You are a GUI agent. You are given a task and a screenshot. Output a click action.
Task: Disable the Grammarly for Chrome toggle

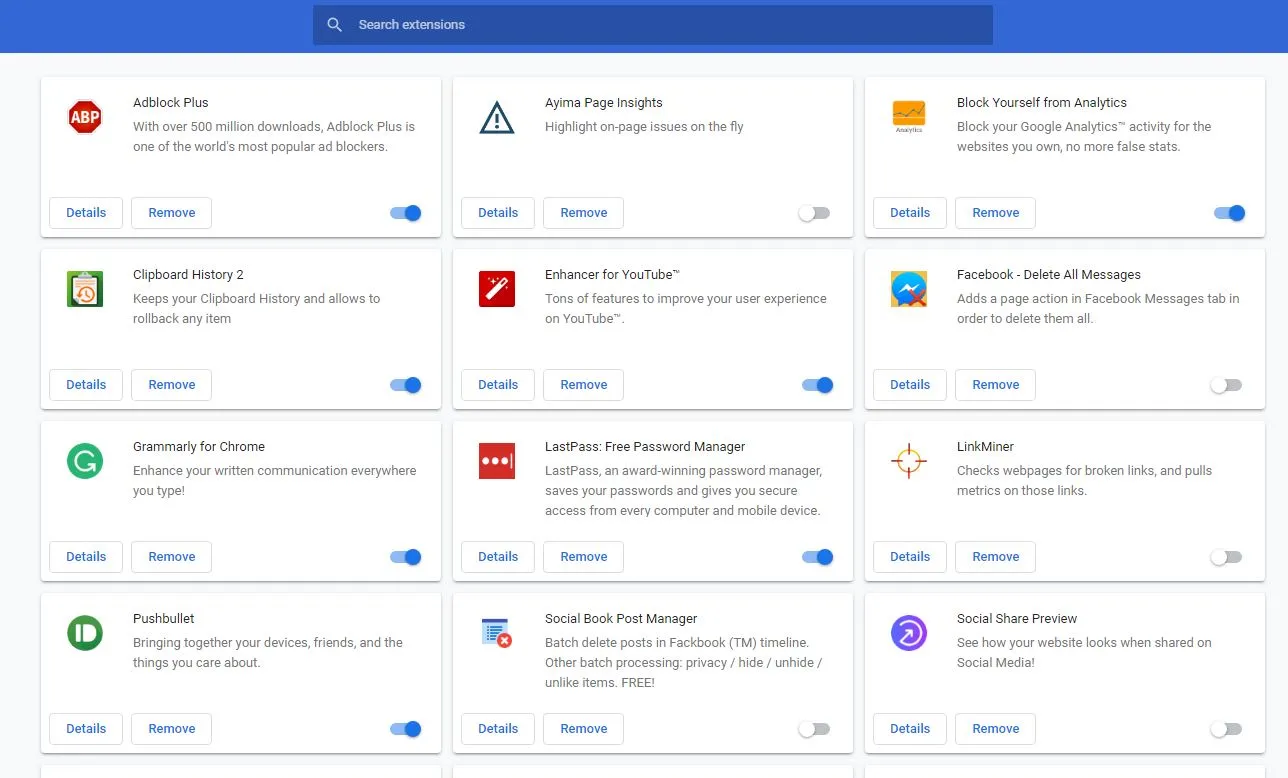click(x=406, y=557)
